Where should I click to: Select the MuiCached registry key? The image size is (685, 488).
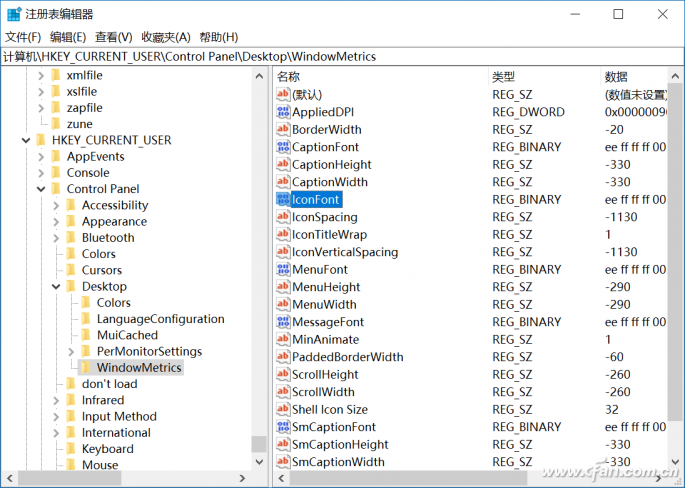click(127, 335)
